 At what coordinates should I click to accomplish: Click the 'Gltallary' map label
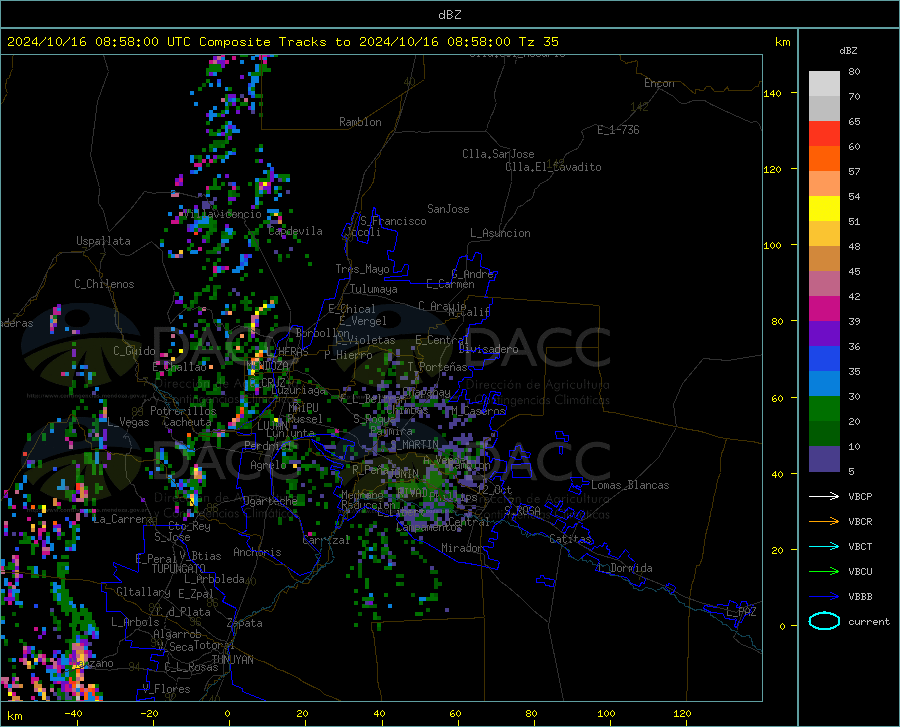(x=143, y=592)
